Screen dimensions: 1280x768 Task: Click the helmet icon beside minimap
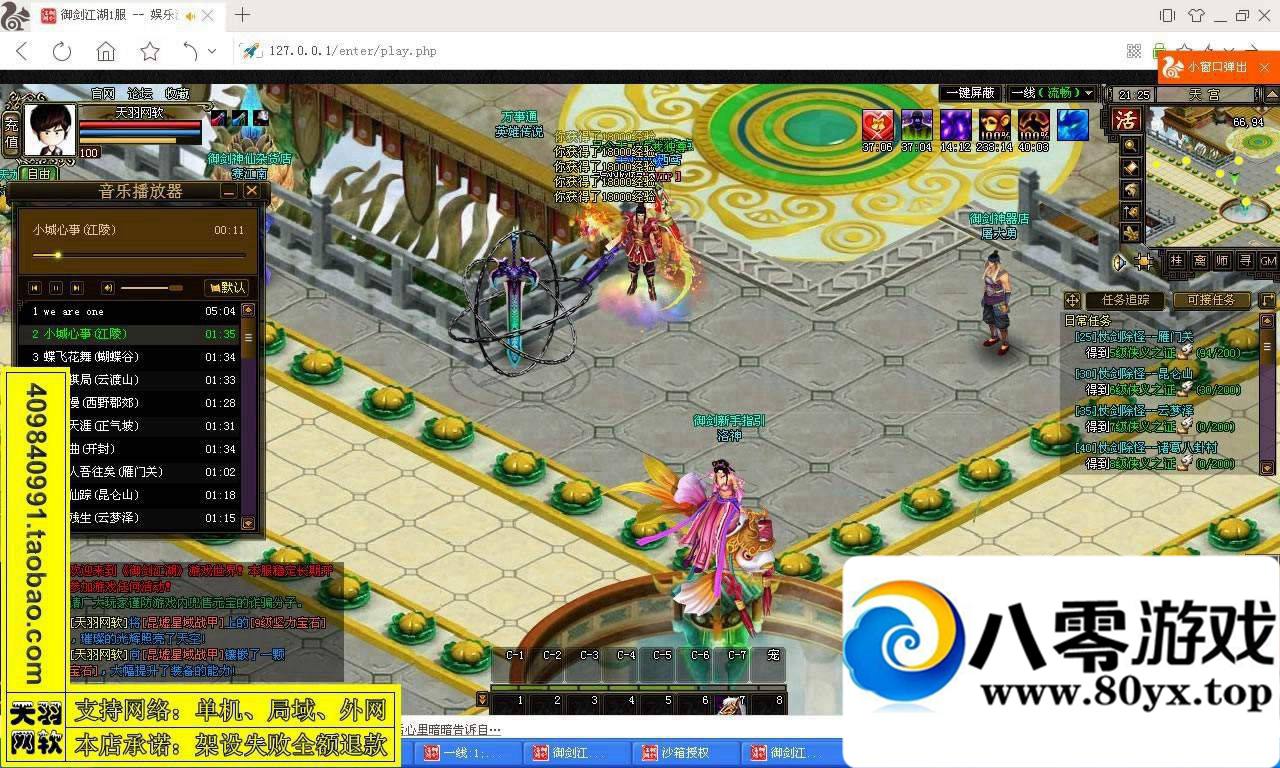coord(1130,189)
